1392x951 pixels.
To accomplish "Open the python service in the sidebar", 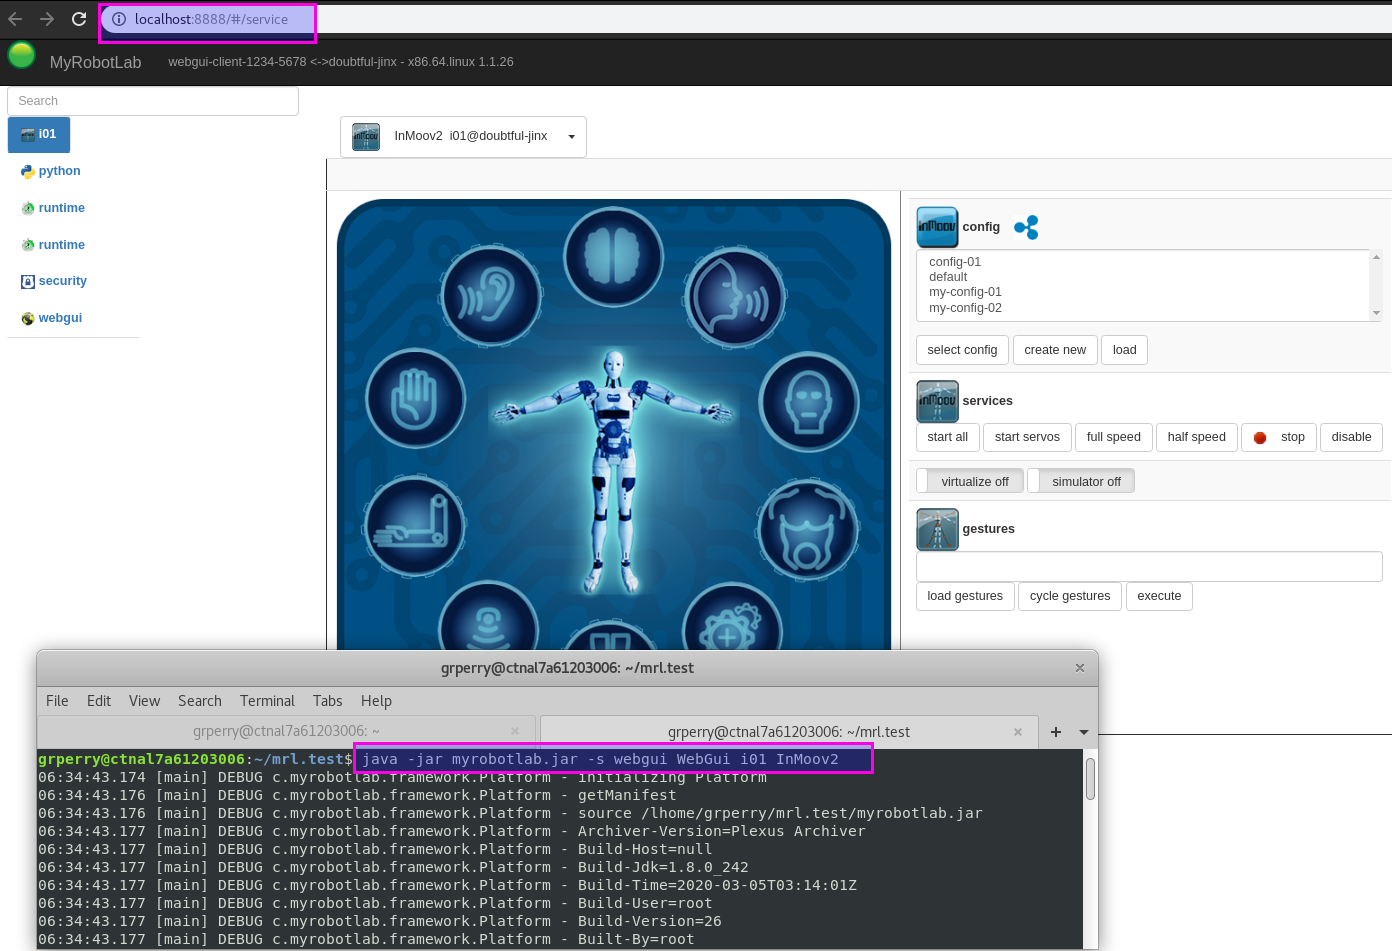I will pos(51,171).
